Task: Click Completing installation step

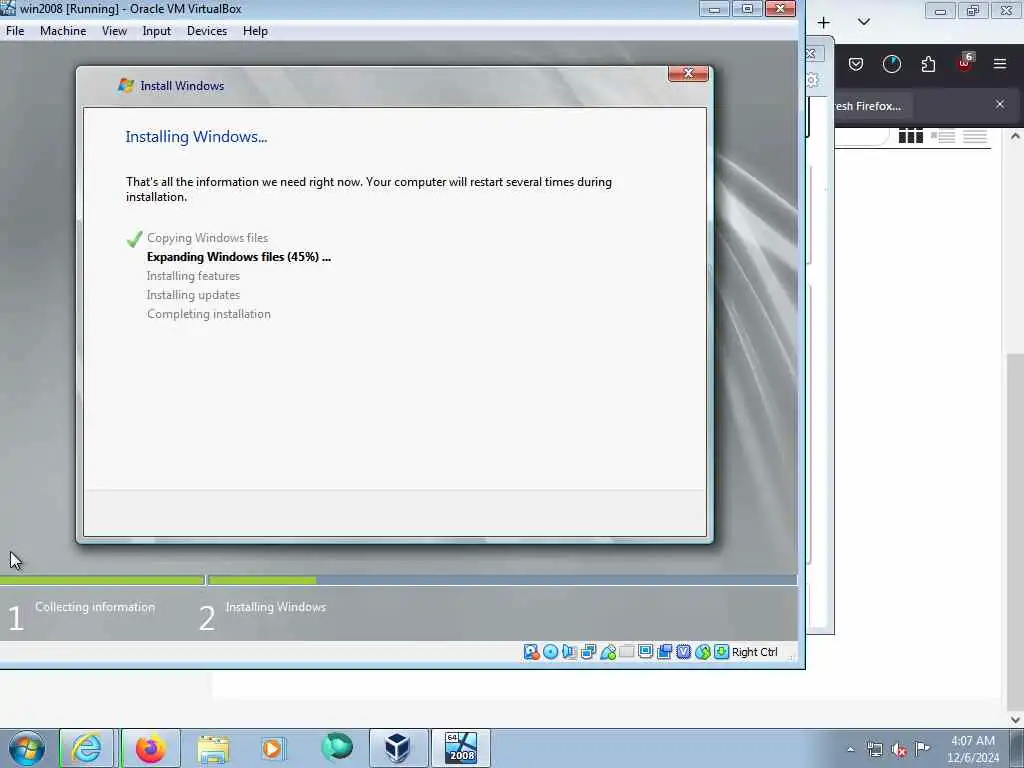Action: (x=208, y=313)
